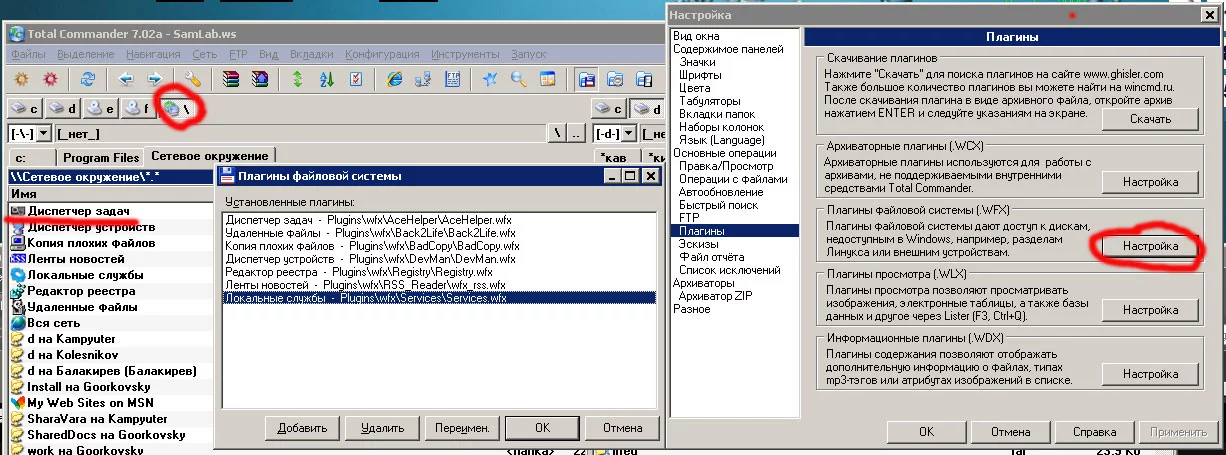The width and height of the screenshot is (1226, 455).
Task: Select Локальные службы Services.wfx plugin row
Action: pyautogui.click(x=438, y=297)
